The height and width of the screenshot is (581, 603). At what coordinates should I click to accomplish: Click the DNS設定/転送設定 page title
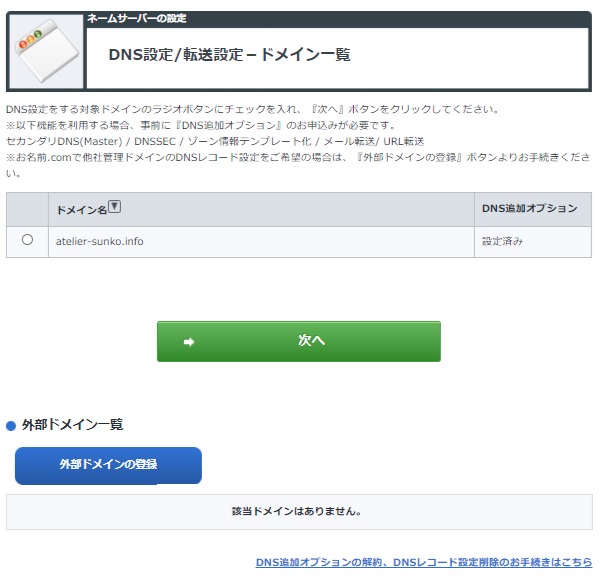tap(230, 55)
